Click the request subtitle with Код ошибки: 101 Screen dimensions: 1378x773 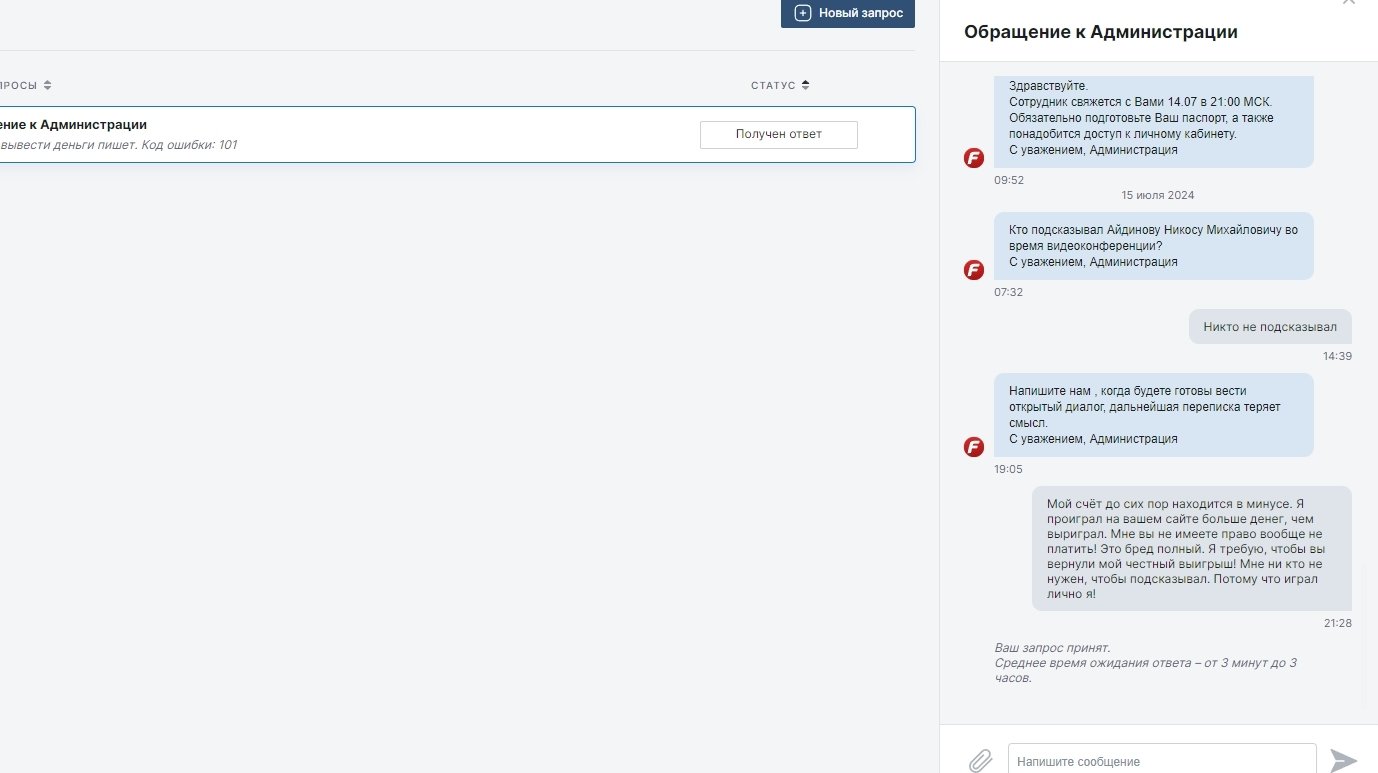120,145
